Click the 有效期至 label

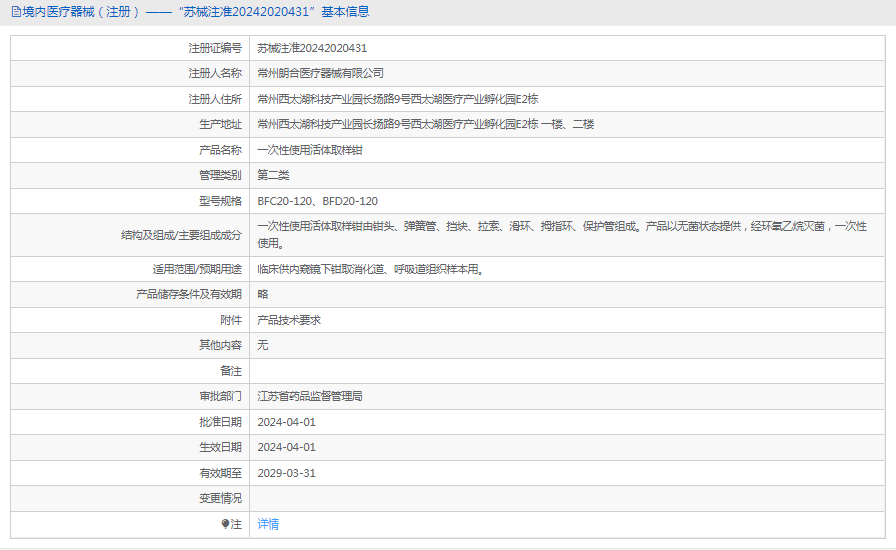[x=220, y=473]
